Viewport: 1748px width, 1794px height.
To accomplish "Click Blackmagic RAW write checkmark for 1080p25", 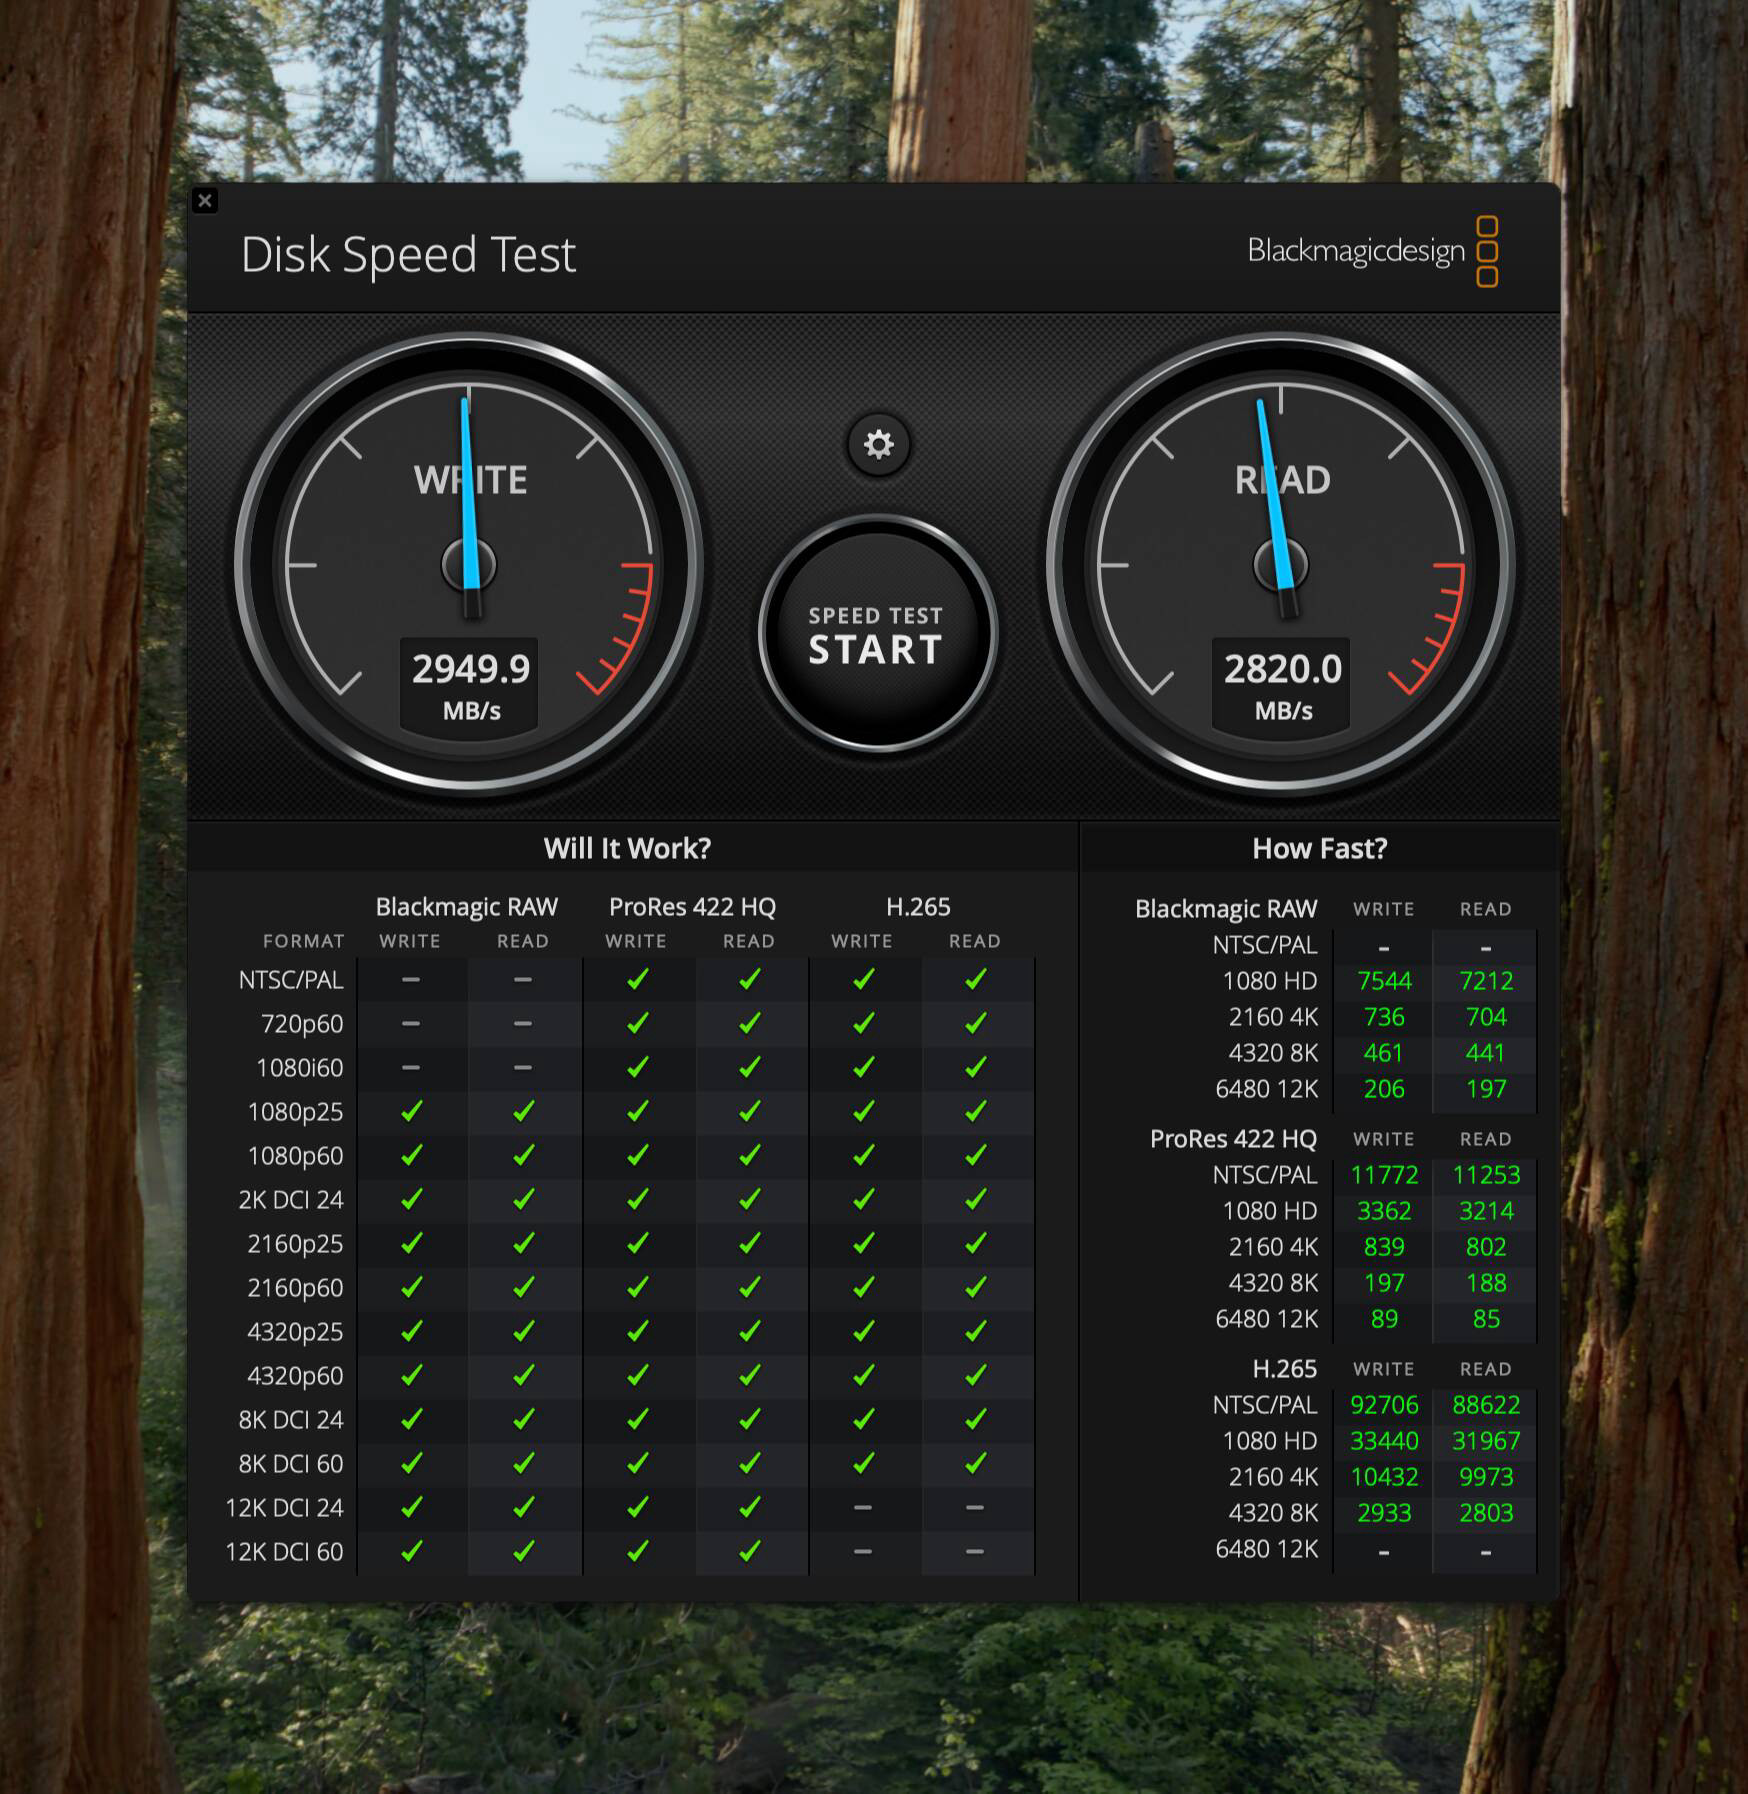I will 411,1111.
